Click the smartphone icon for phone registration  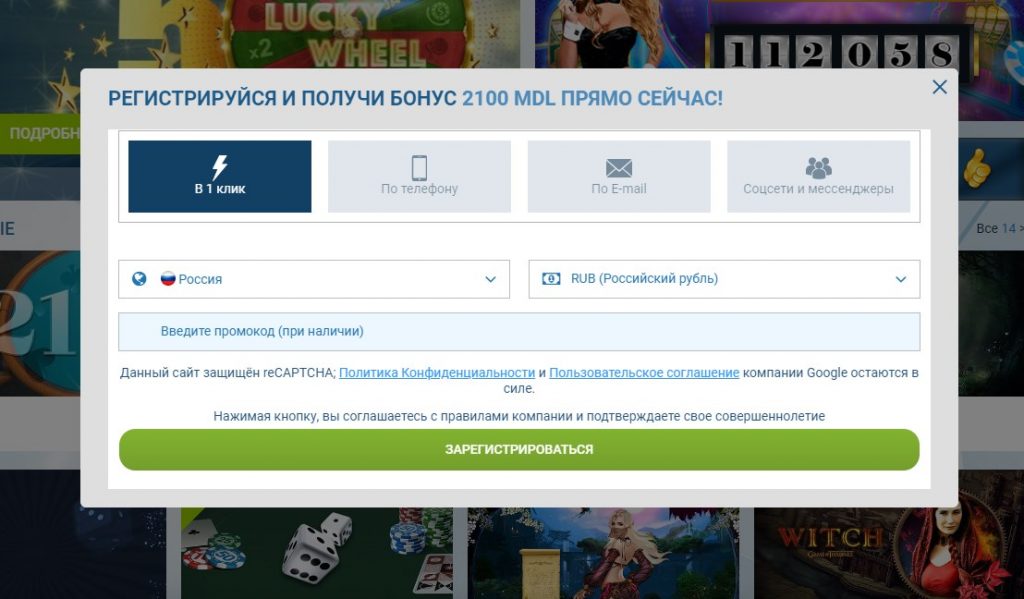(x=419, y=167)
